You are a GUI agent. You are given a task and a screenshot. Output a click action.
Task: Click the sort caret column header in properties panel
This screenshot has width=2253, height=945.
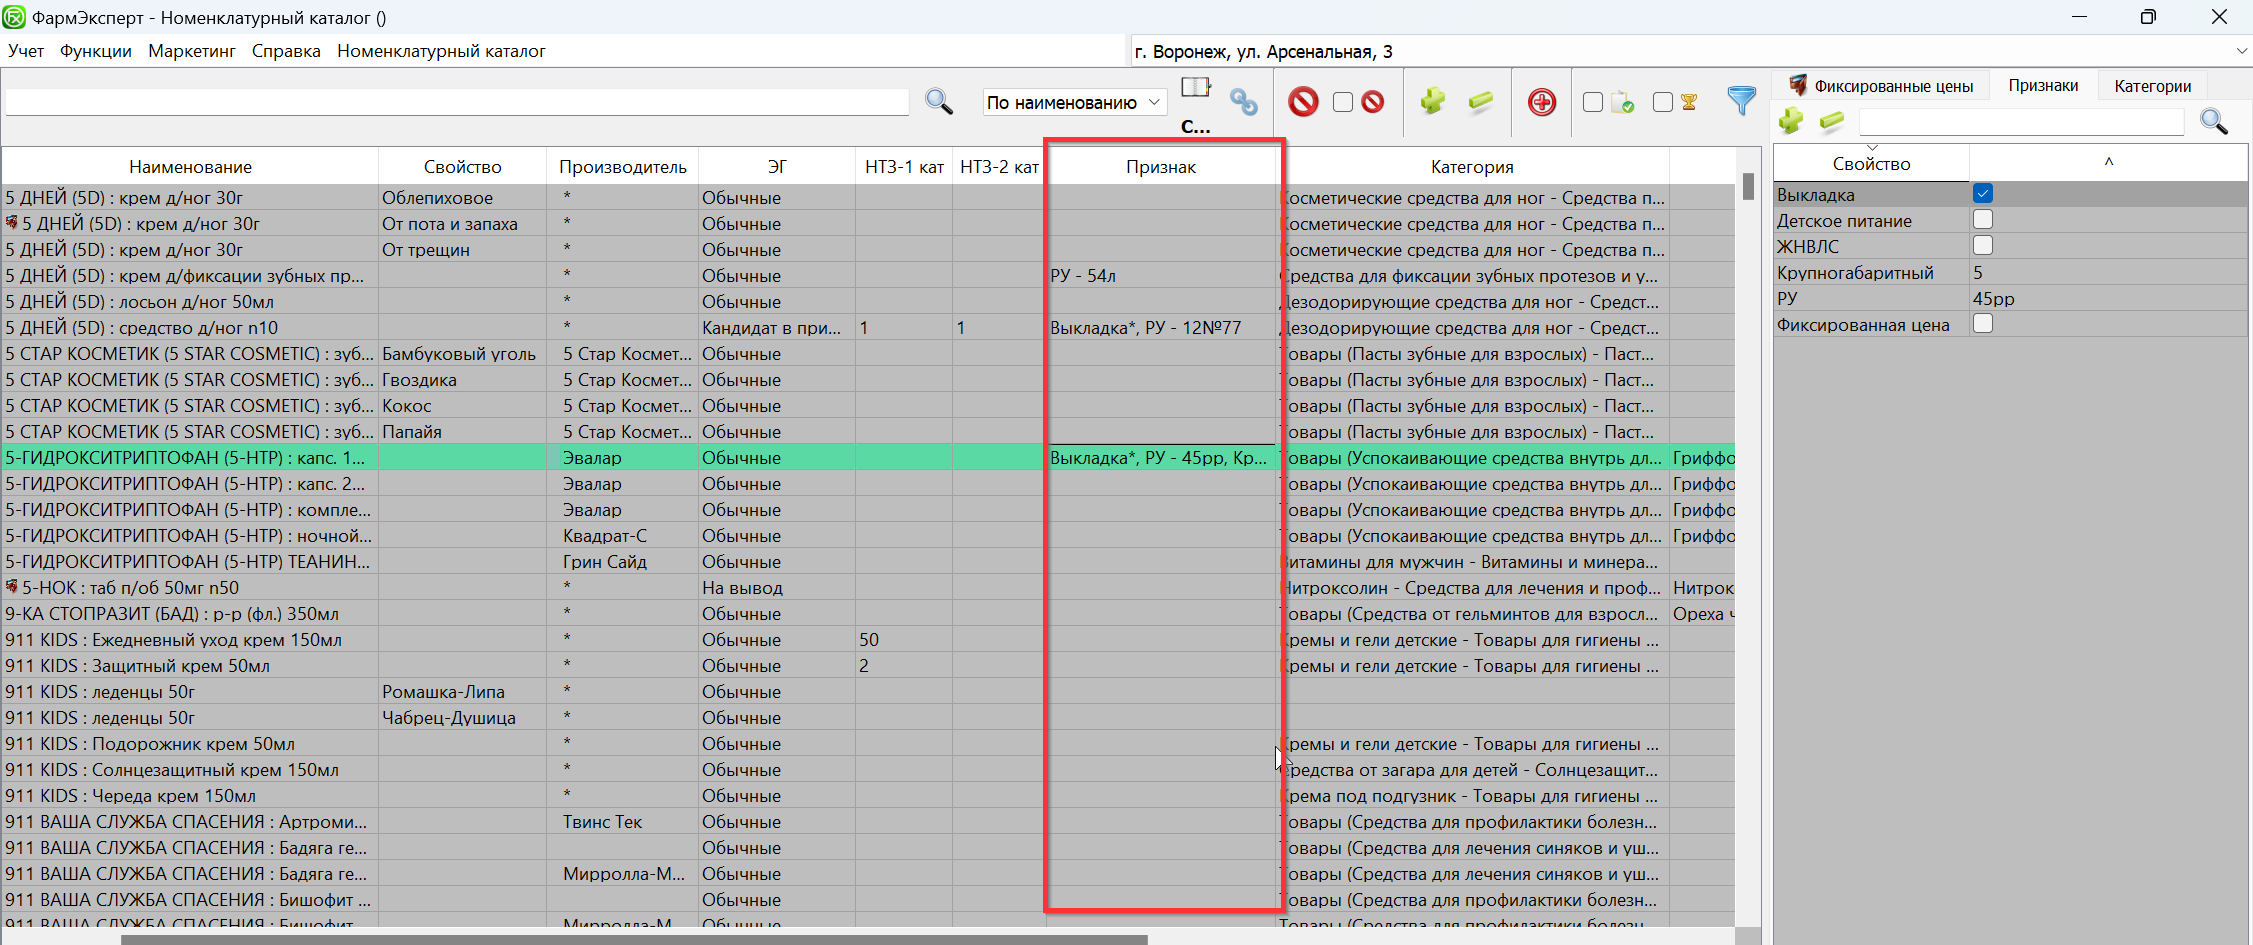tap(2108, 163)
